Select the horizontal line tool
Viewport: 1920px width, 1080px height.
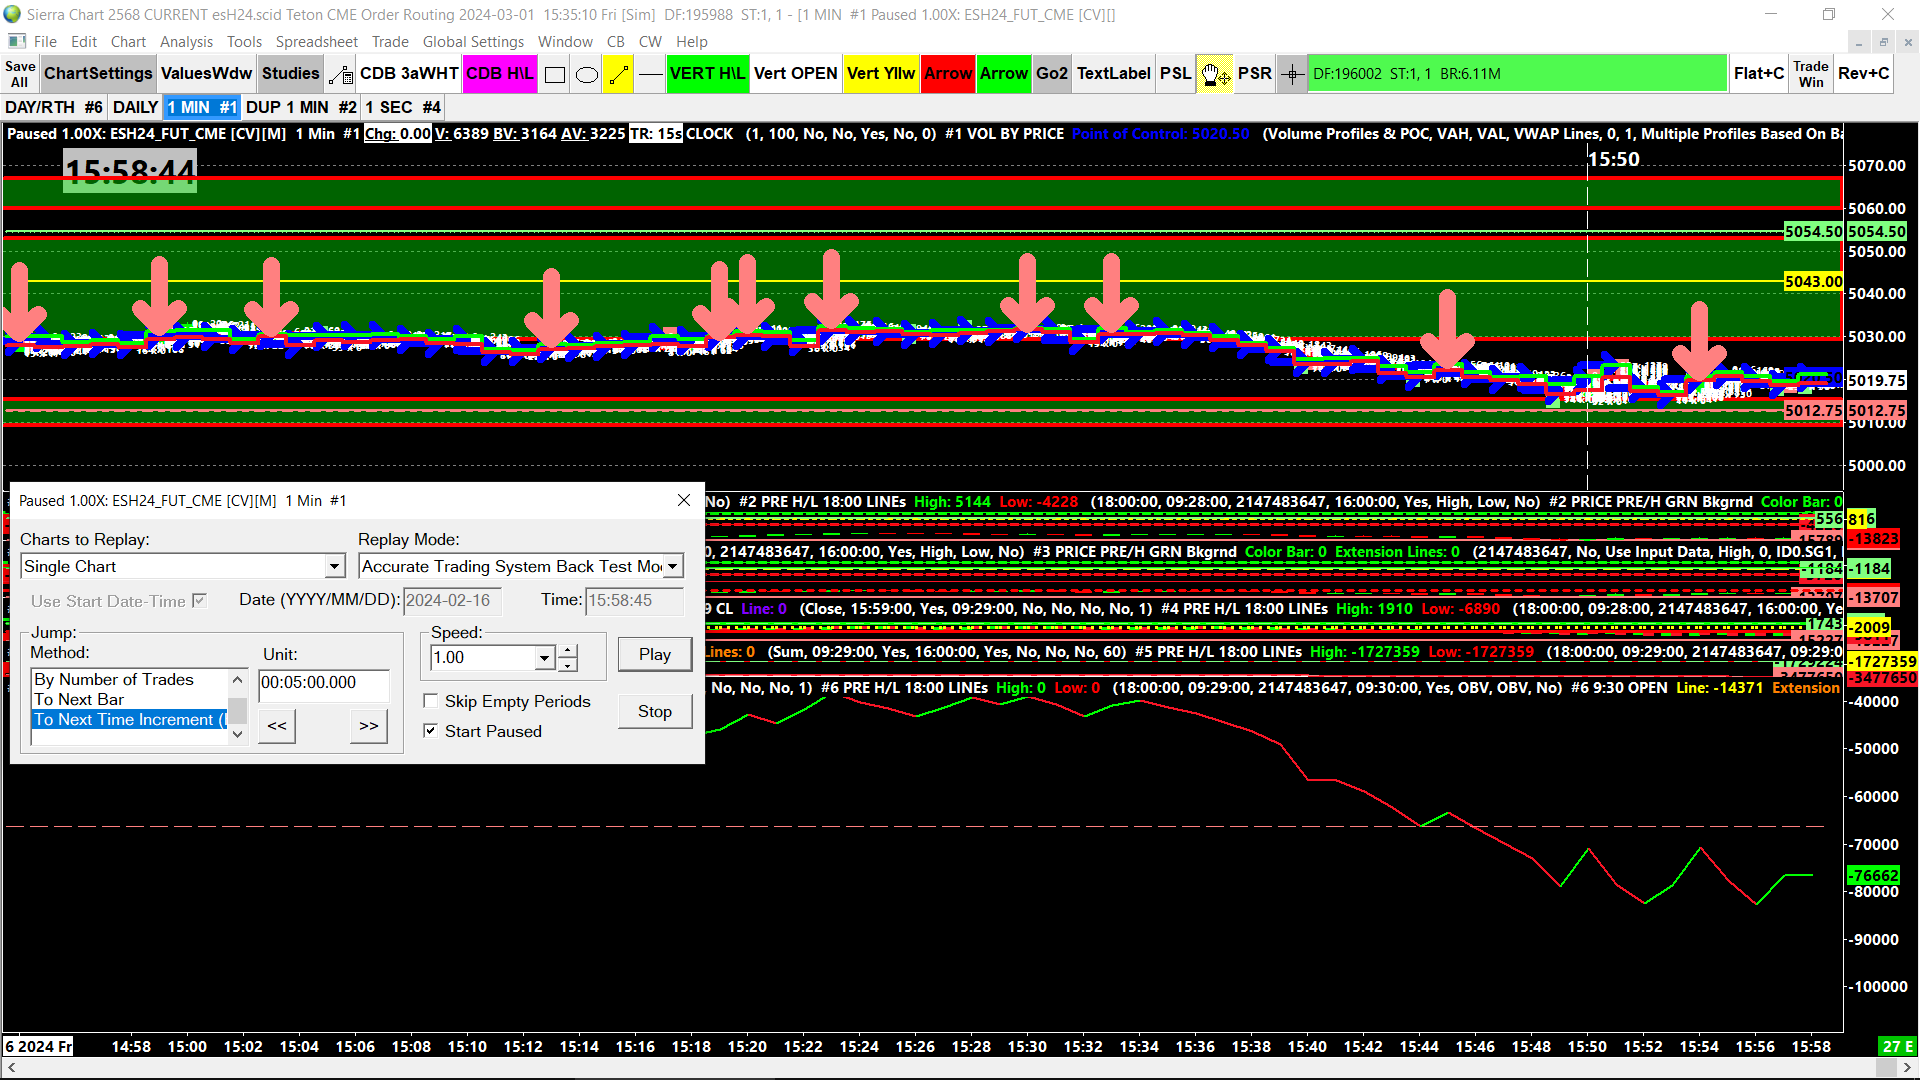tap(651, 75)
